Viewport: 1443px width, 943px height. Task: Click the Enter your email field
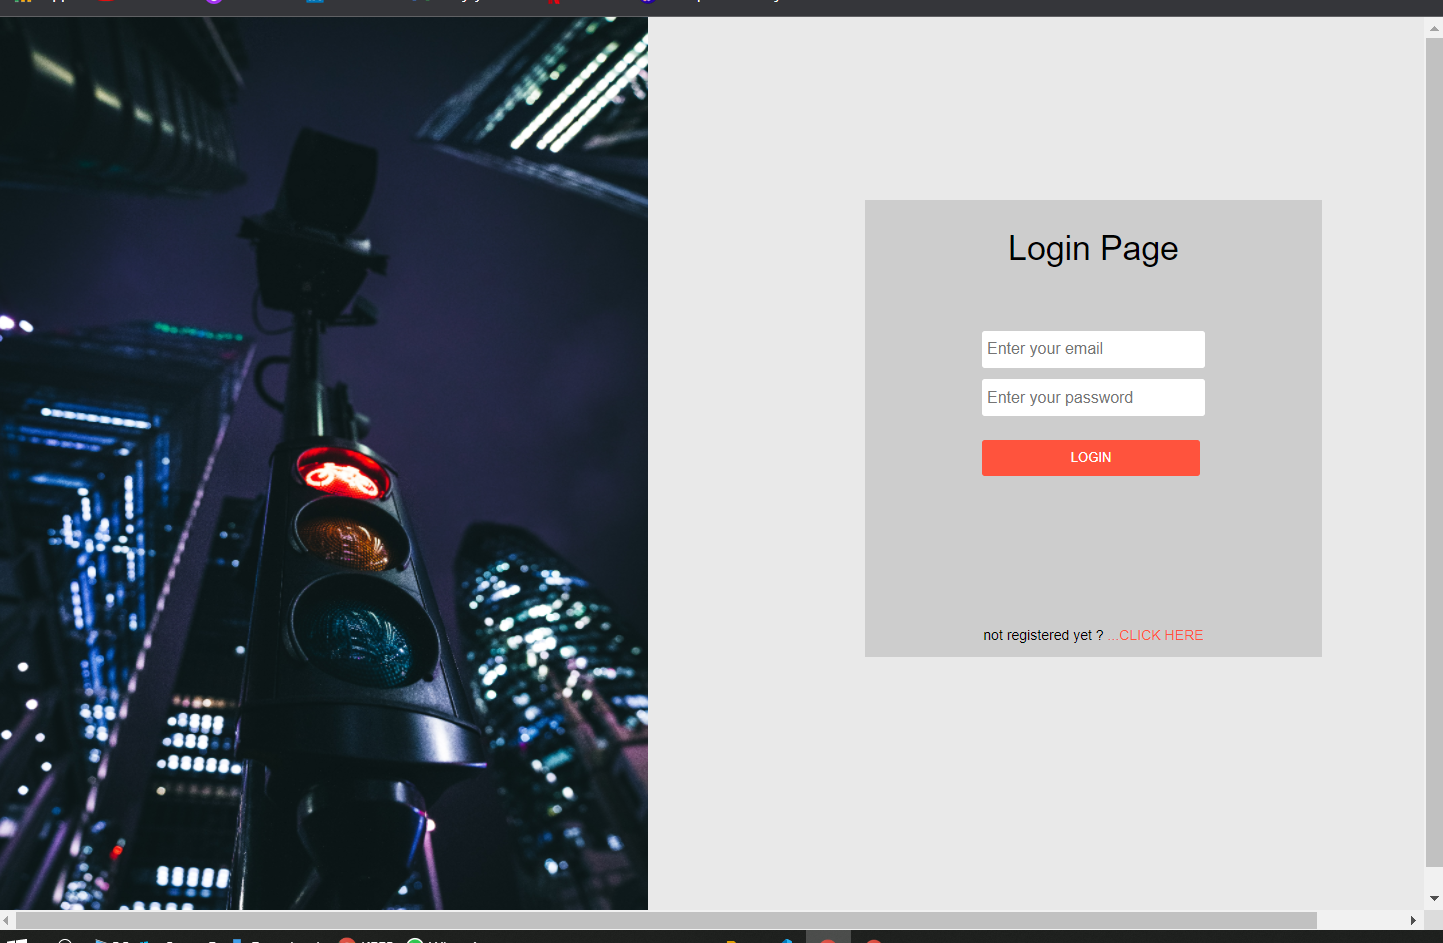1093,349
